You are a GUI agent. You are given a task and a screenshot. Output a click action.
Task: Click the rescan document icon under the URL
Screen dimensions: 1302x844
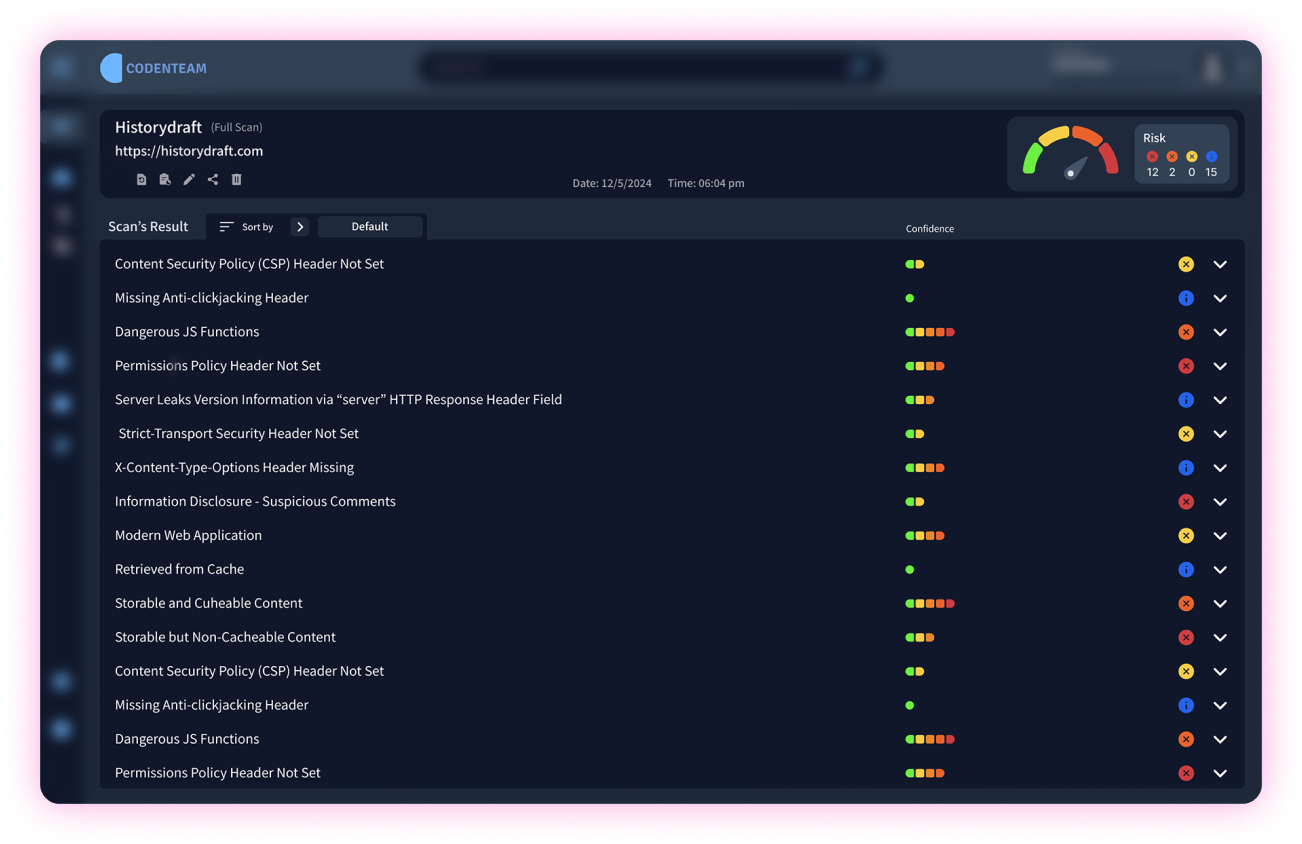pyautogui.click(x=141, y=180)
